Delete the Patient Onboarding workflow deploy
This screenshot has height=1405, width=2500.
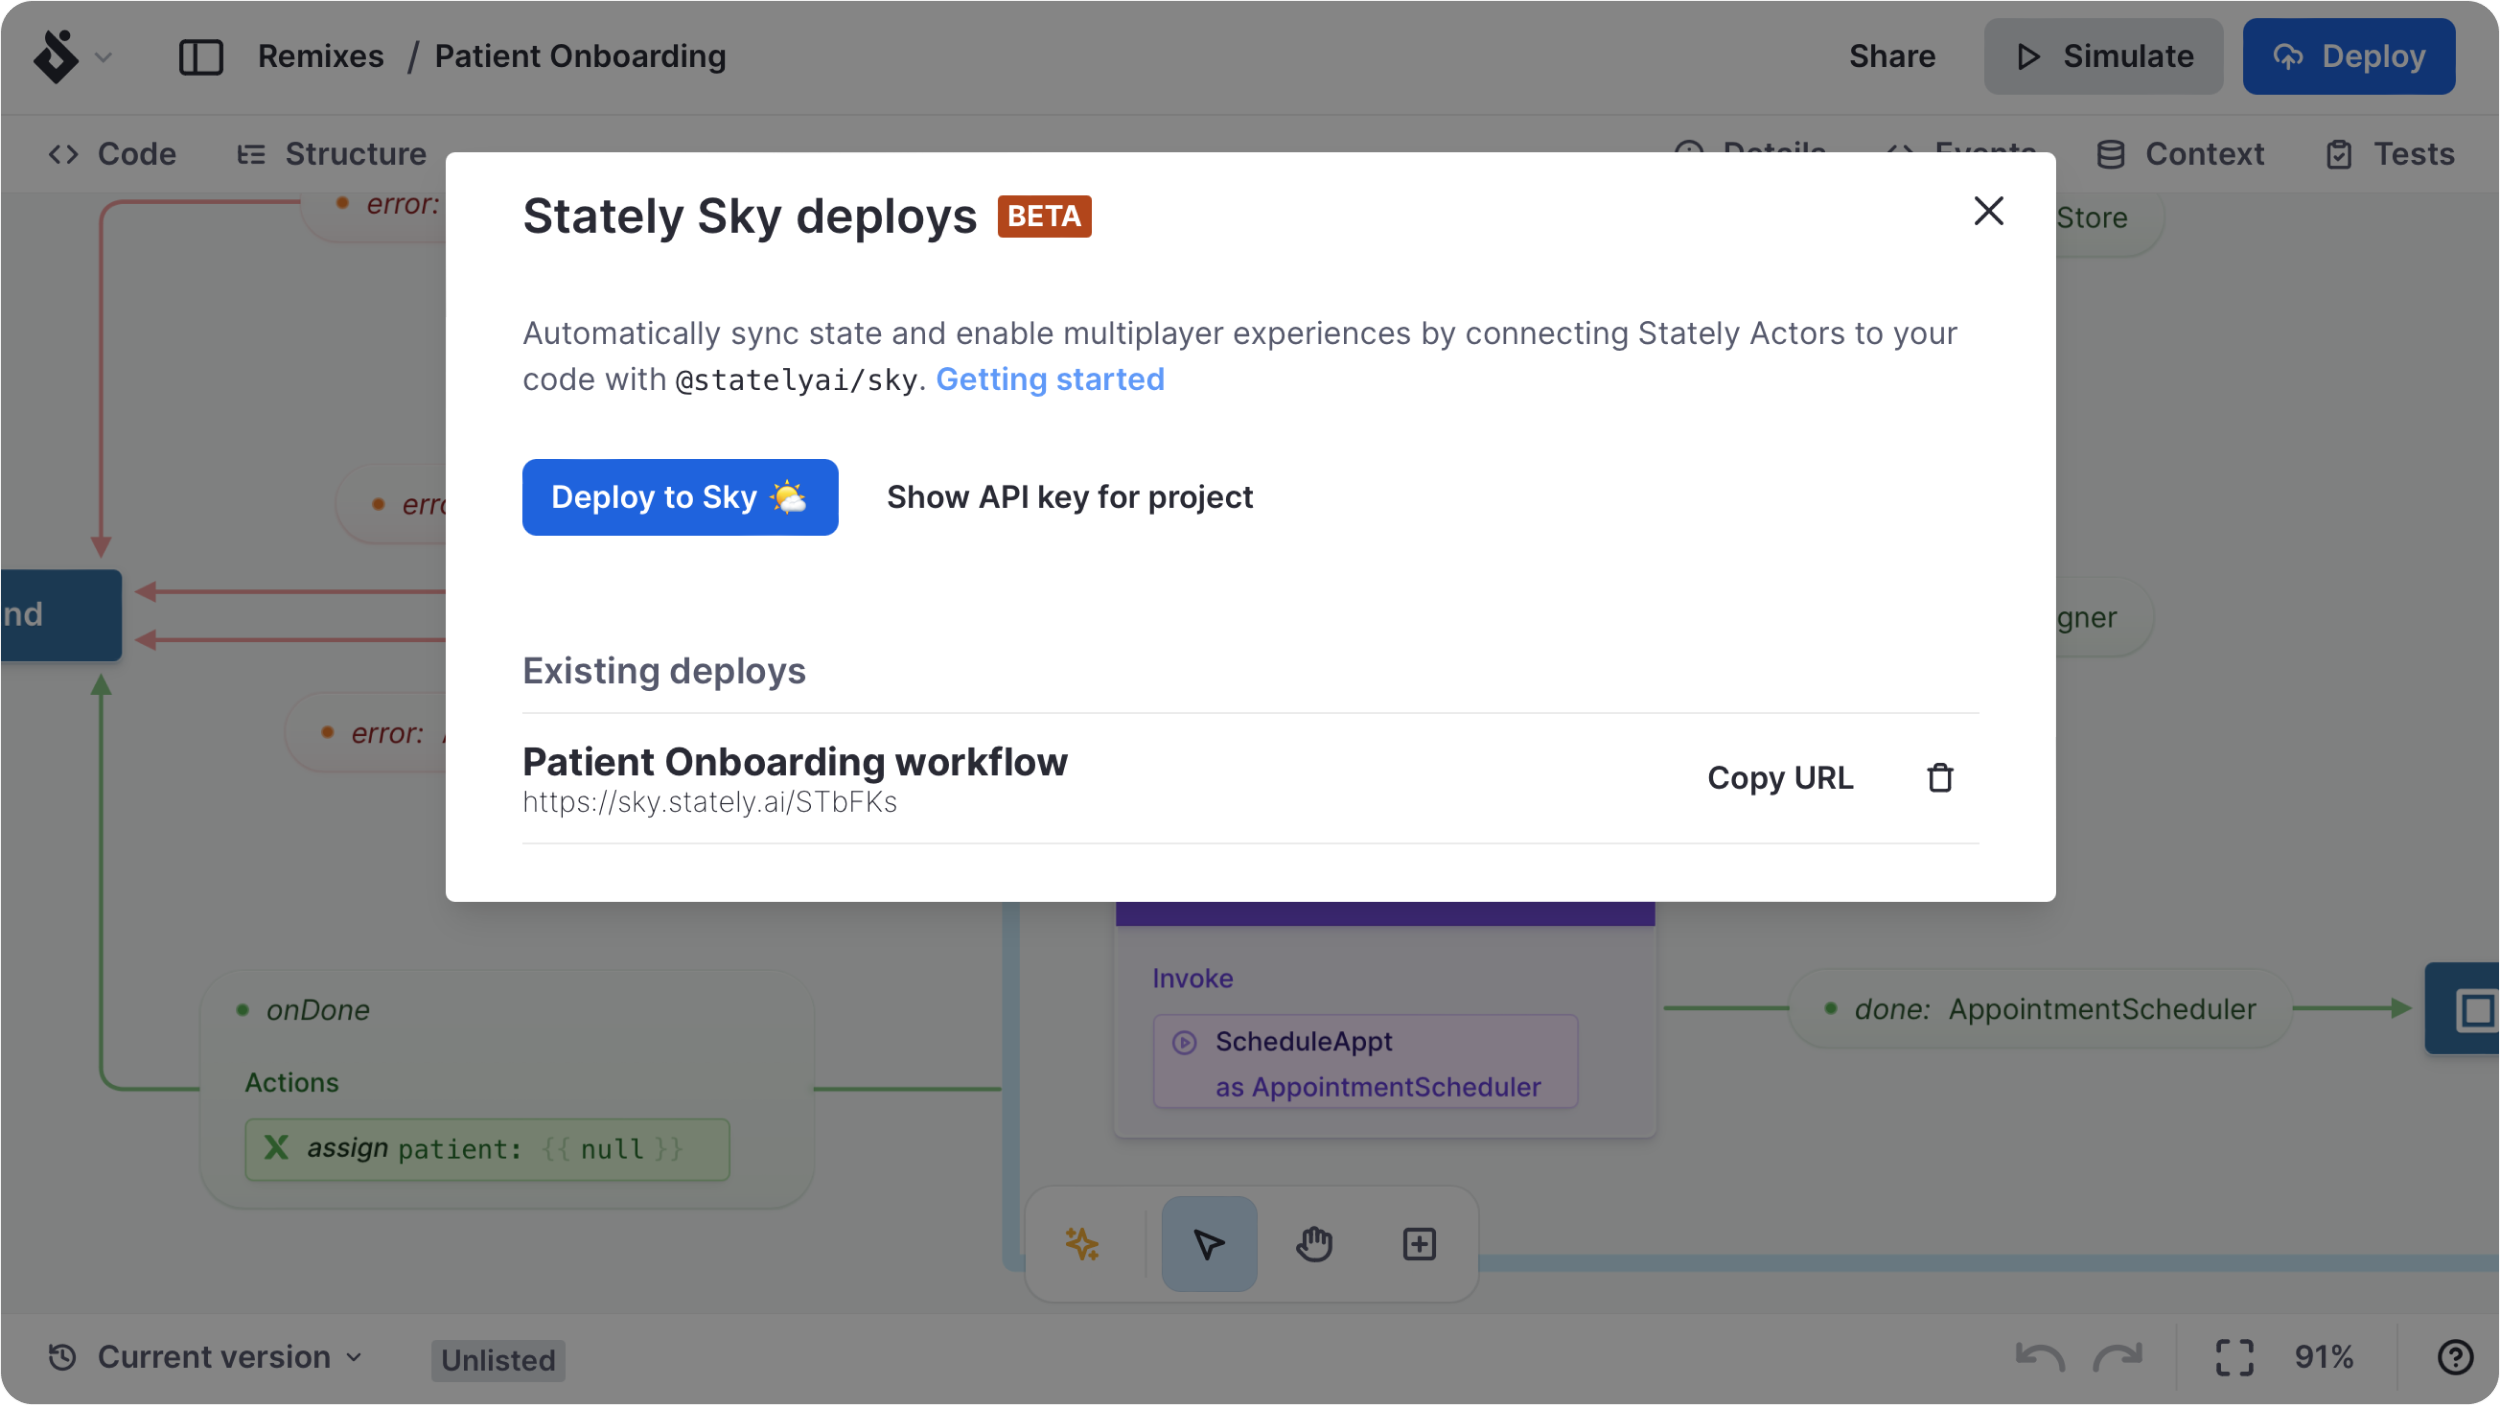[x=1939, y=778]
